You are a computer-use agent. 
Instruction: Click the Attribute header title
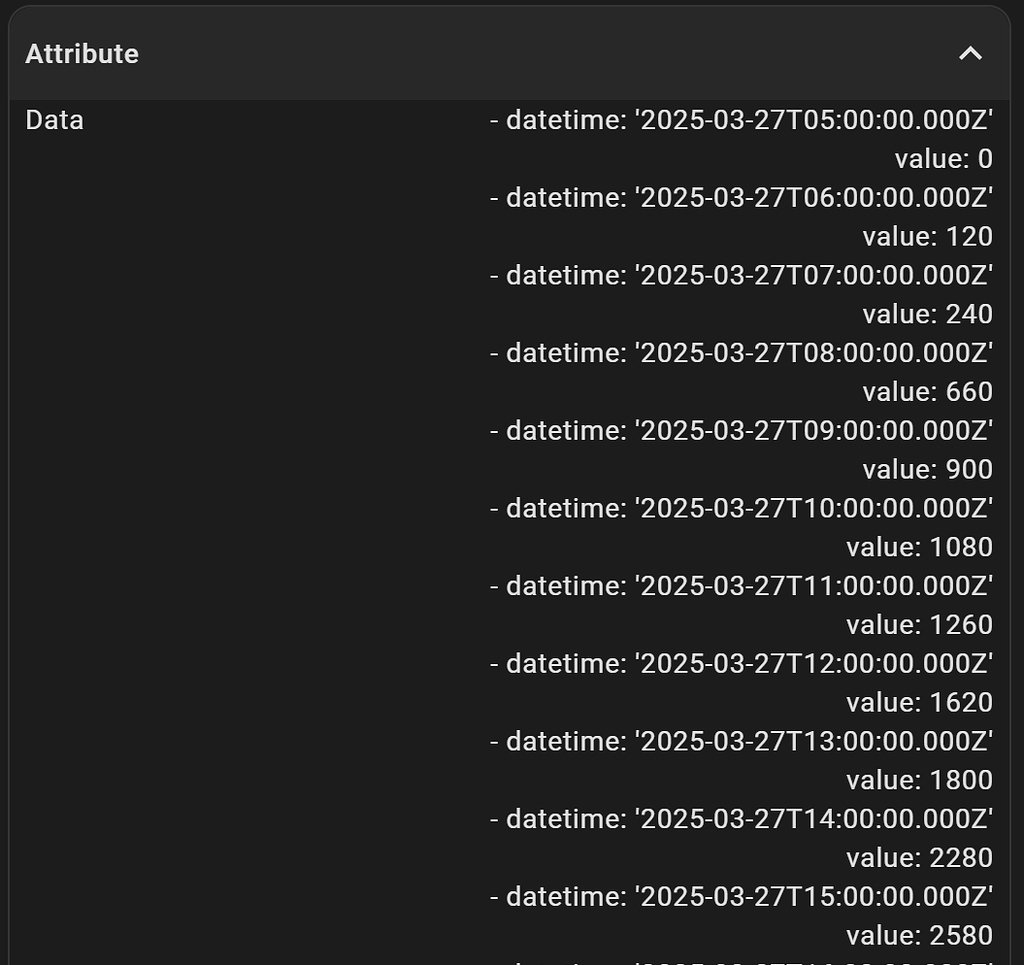click(x=82, y=54)
